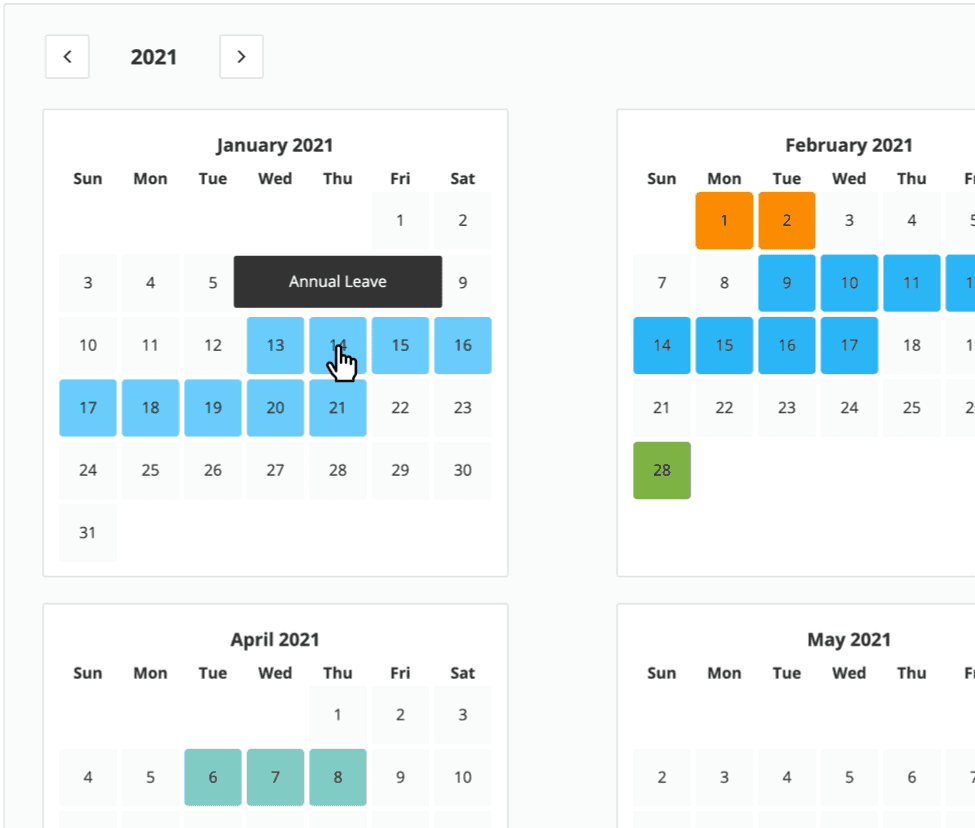Screen dimensions: 975x828
Task: Select January 31 date cell
Action: (x=88, y=533)
